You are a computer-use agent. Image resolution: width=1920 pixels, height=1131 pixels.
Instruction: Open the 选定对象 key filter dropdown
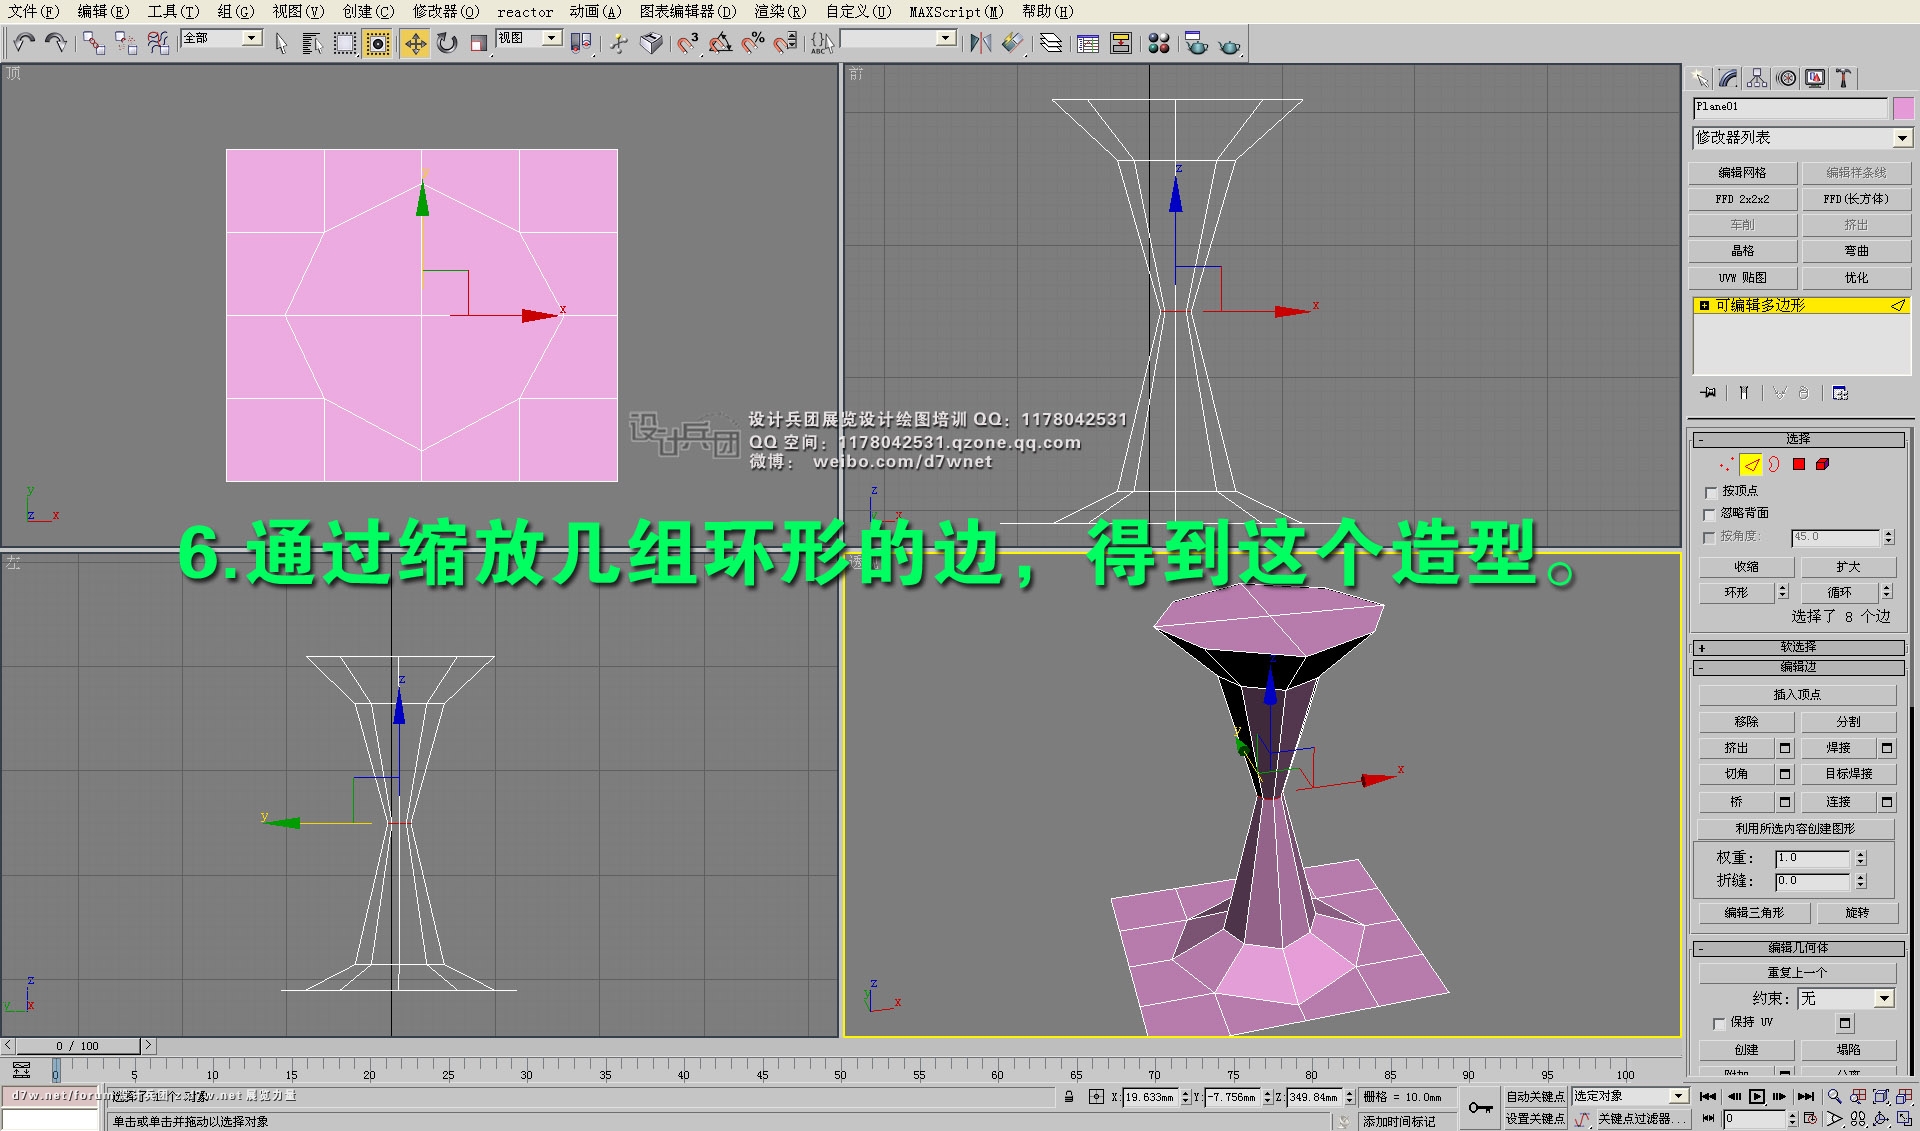pos(1630,1096)
